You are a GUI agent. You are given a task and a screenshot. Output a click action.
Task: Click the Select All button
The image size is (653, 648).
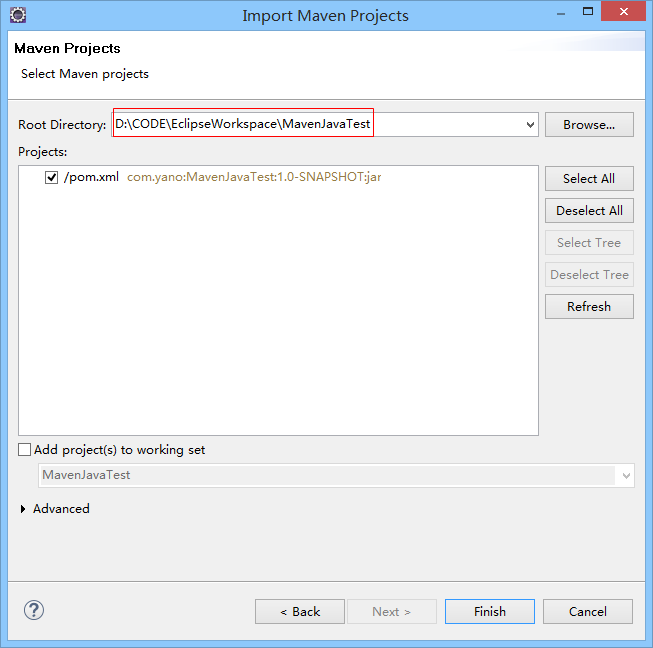pyautogui.click(x=589, y=179)
